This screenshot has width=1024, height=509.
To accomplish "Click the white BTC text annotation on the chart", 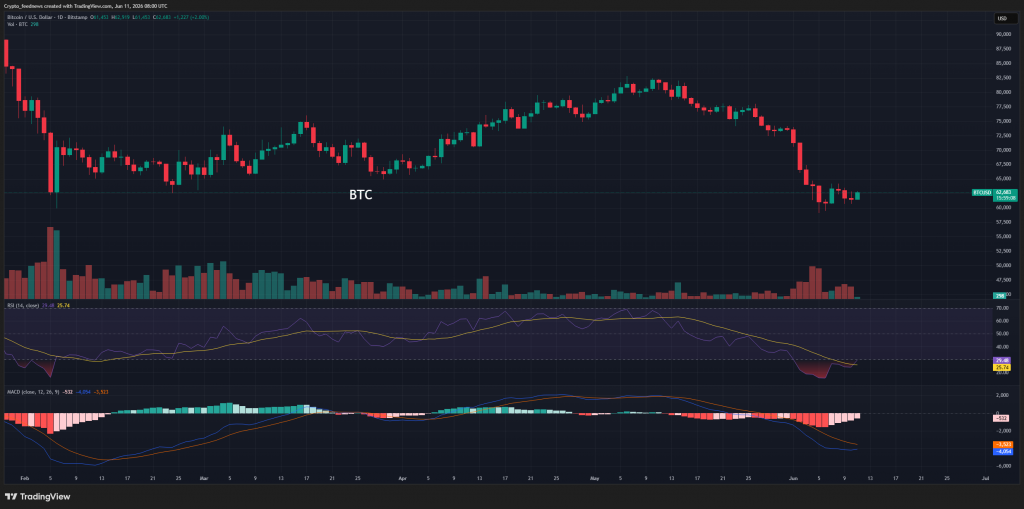I will click(360, 195).
